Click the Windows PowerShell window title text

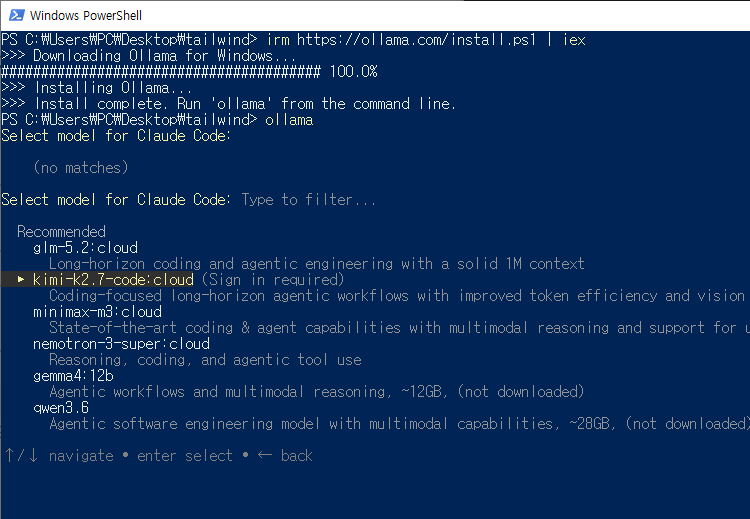(86, 16)
